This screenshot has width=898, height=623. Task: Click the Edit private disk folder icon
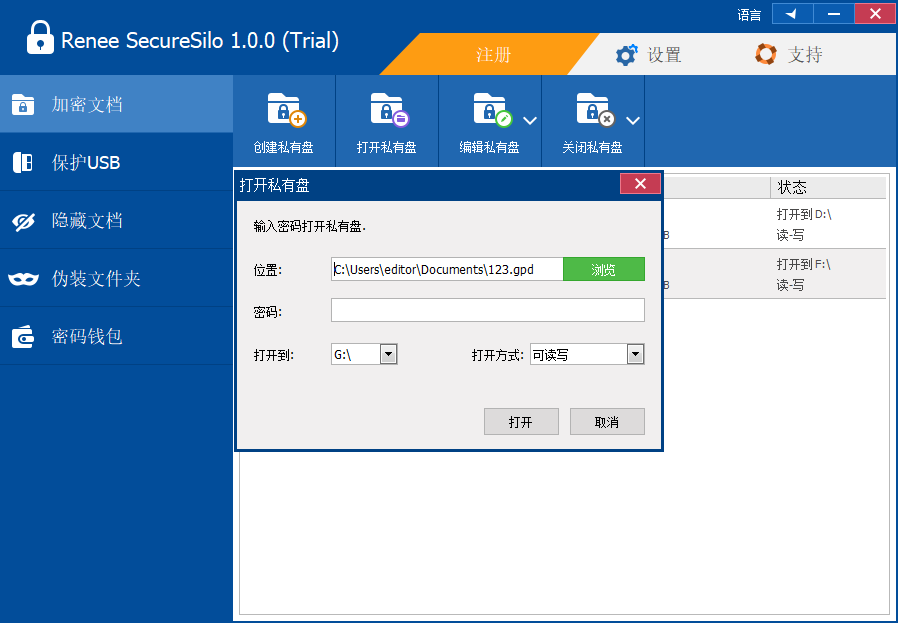coord(493,109)
